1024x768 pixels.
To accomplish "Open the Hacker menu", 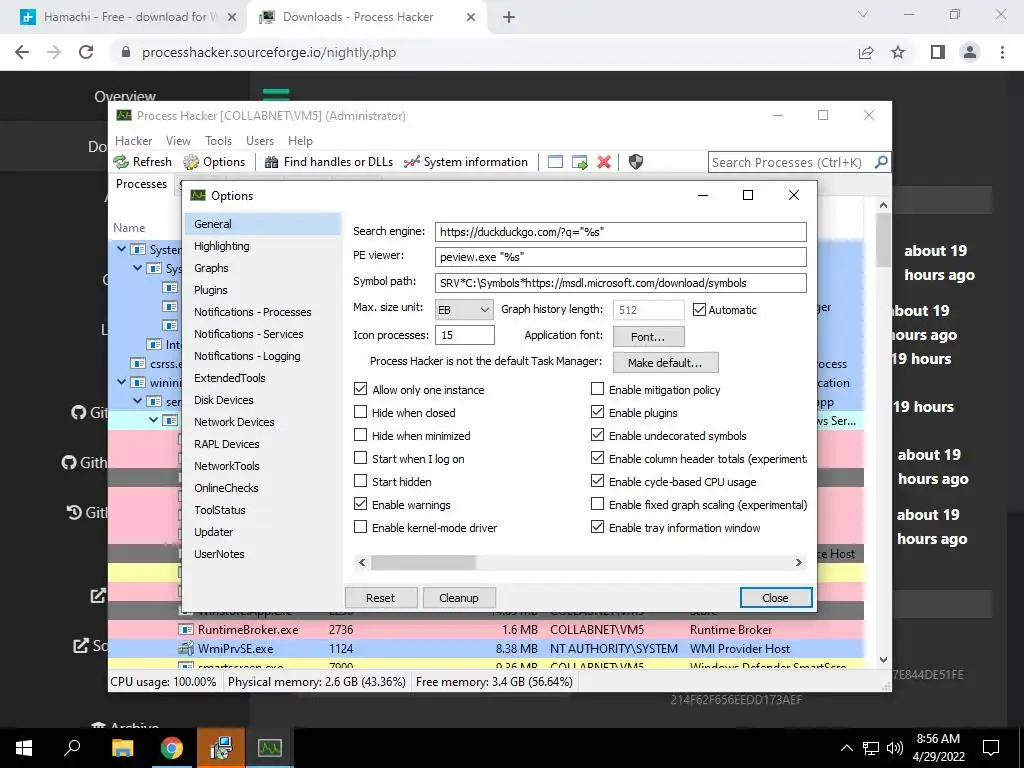I will [x=133, y=140].
